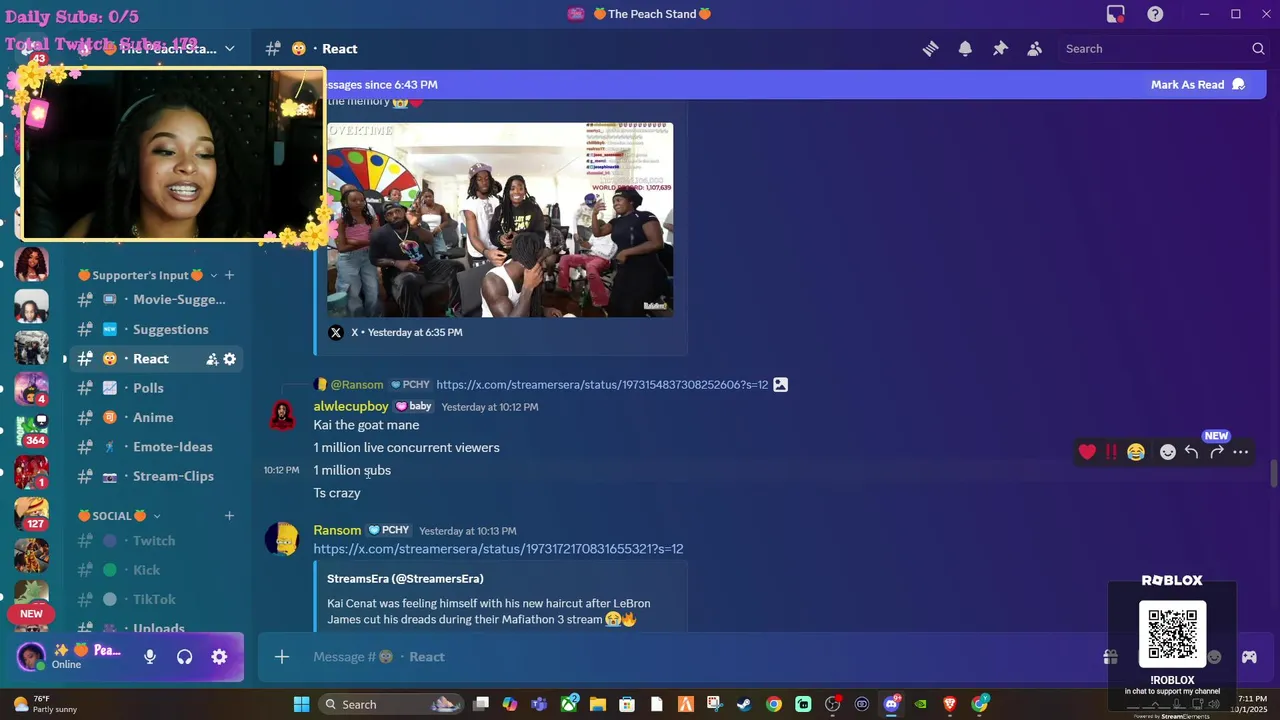The image size is (1280, 720).
Task: Click the weather widget showing 76°F
Action: [x=45, y=704]
